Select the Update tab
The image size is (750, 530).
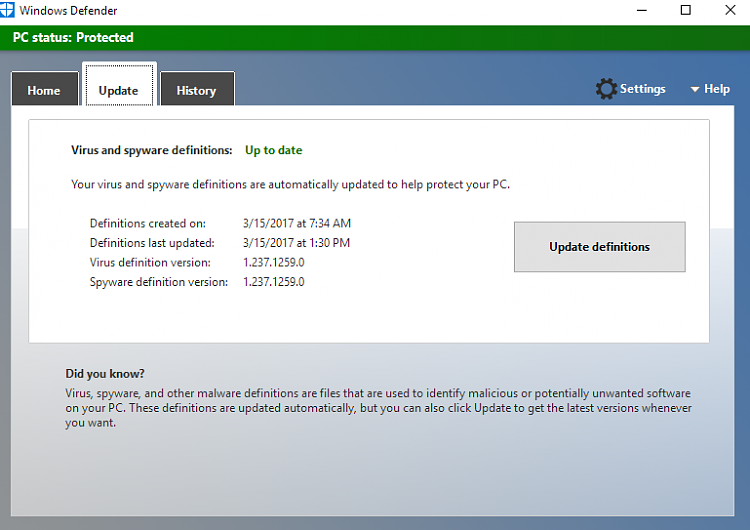tap(119, 85)
